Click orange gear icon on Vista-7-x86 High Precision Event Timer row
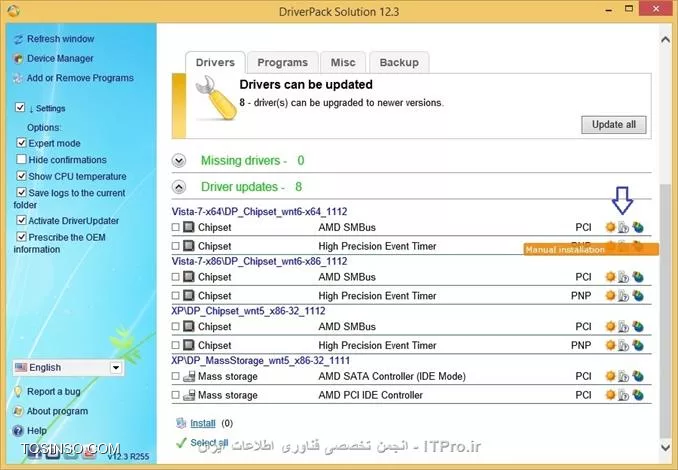Viewport: 678px width, 470px height. coord(610,296)
